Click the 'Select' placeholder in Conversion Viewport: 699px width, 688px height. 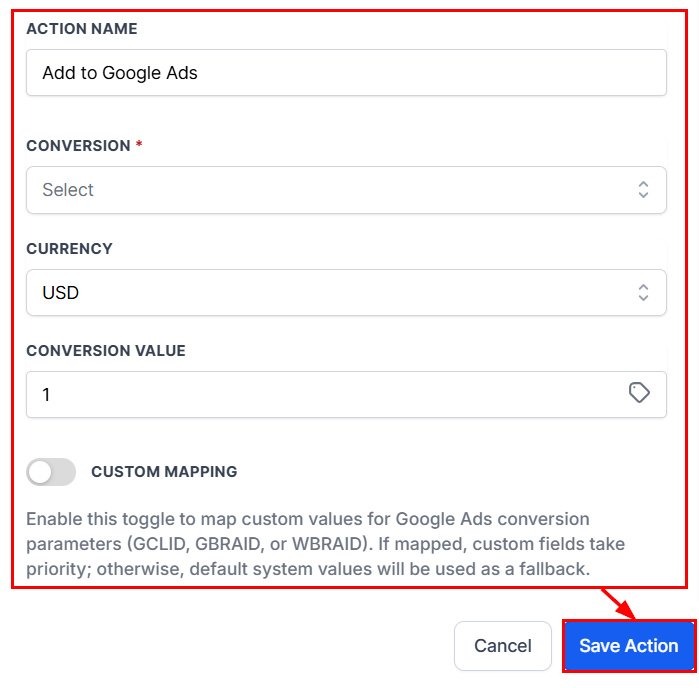[x=68, y=190]
